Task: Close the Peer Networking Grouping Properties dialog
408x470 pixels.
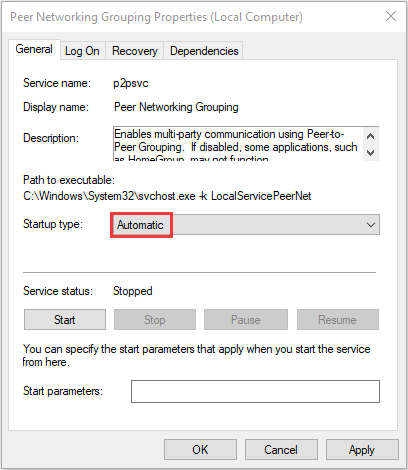Action: click(391, 16)
